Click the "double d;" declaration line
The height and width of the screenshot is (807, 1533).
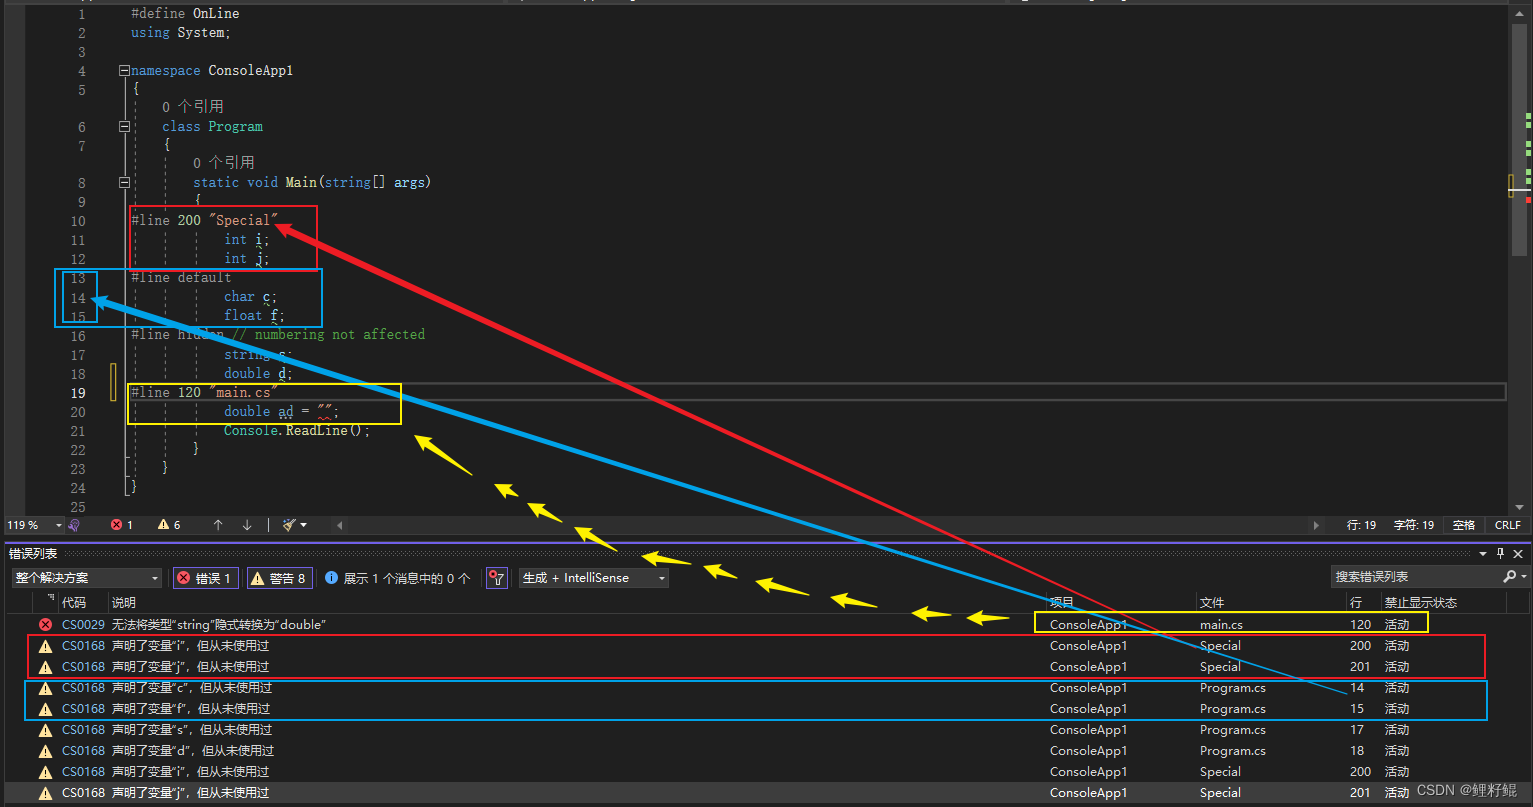(257, 374)
